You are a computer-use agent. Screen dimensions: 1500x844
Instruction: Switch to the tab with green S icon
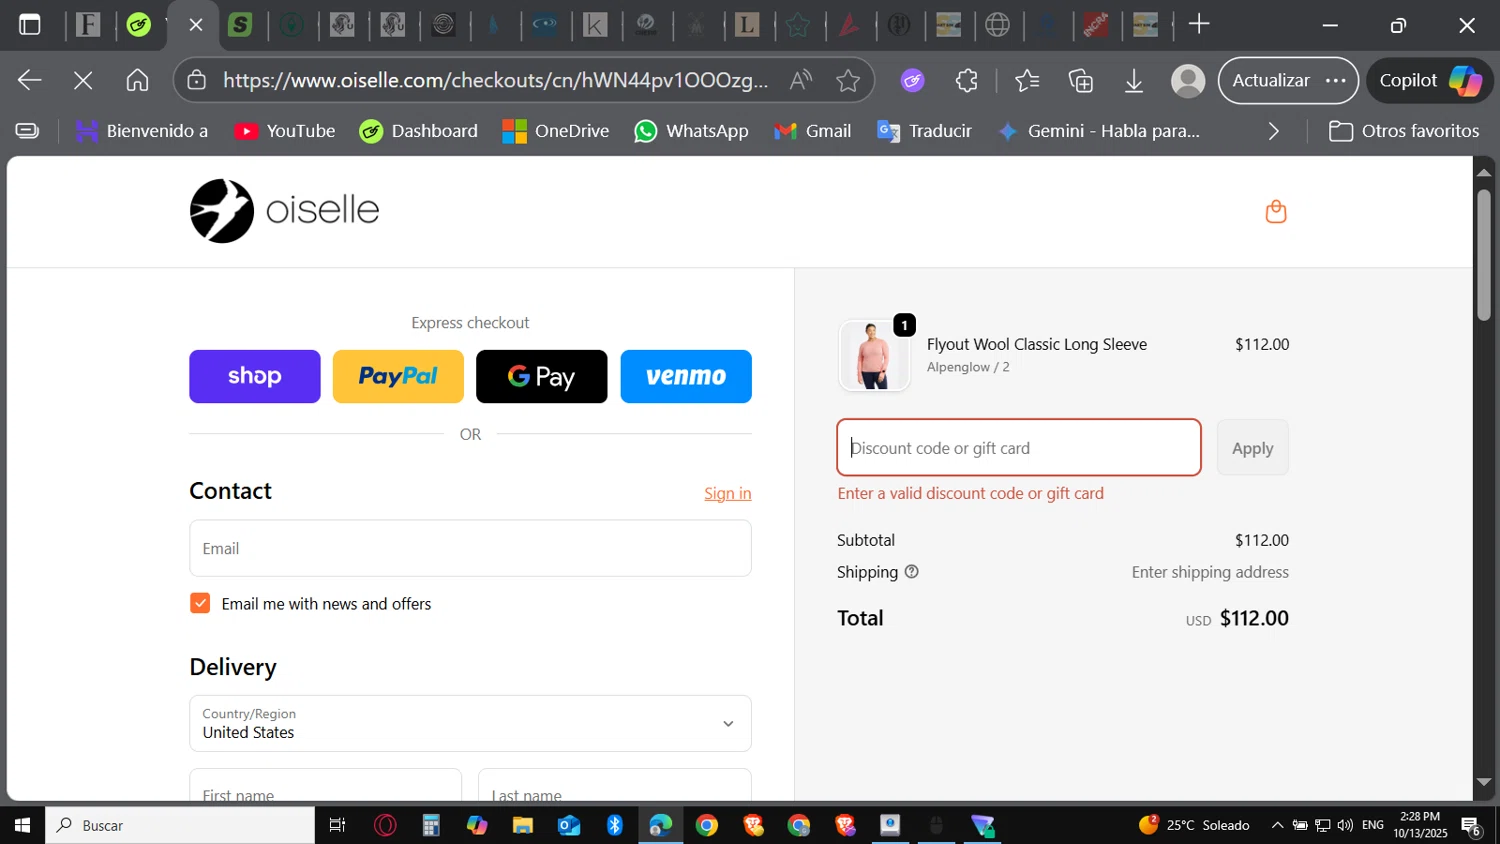pos(240,25)
